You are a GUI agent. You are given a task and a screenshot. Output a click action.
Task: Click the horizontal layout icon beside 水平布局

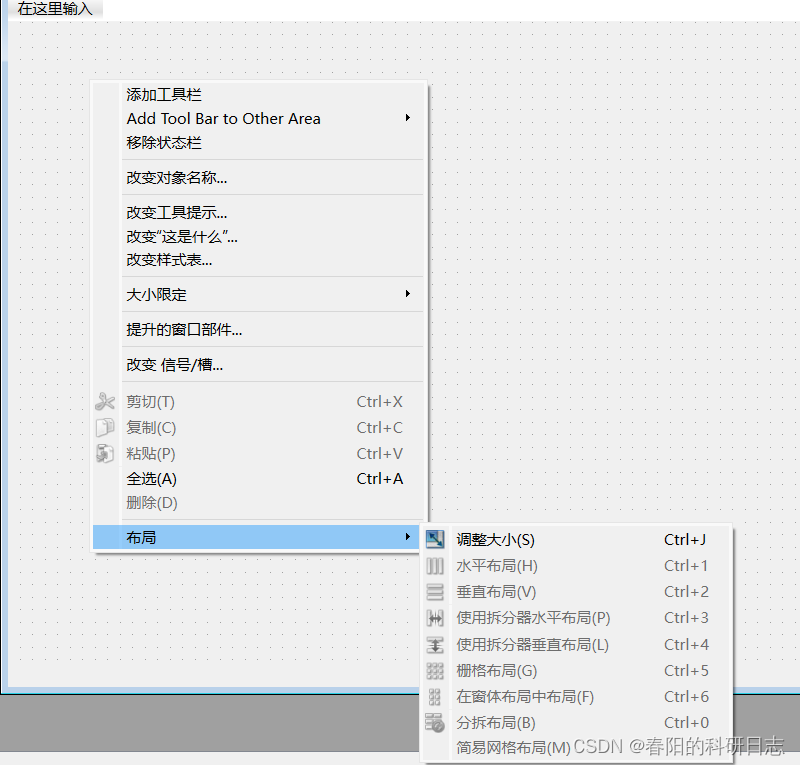click(x=435, y=565)
